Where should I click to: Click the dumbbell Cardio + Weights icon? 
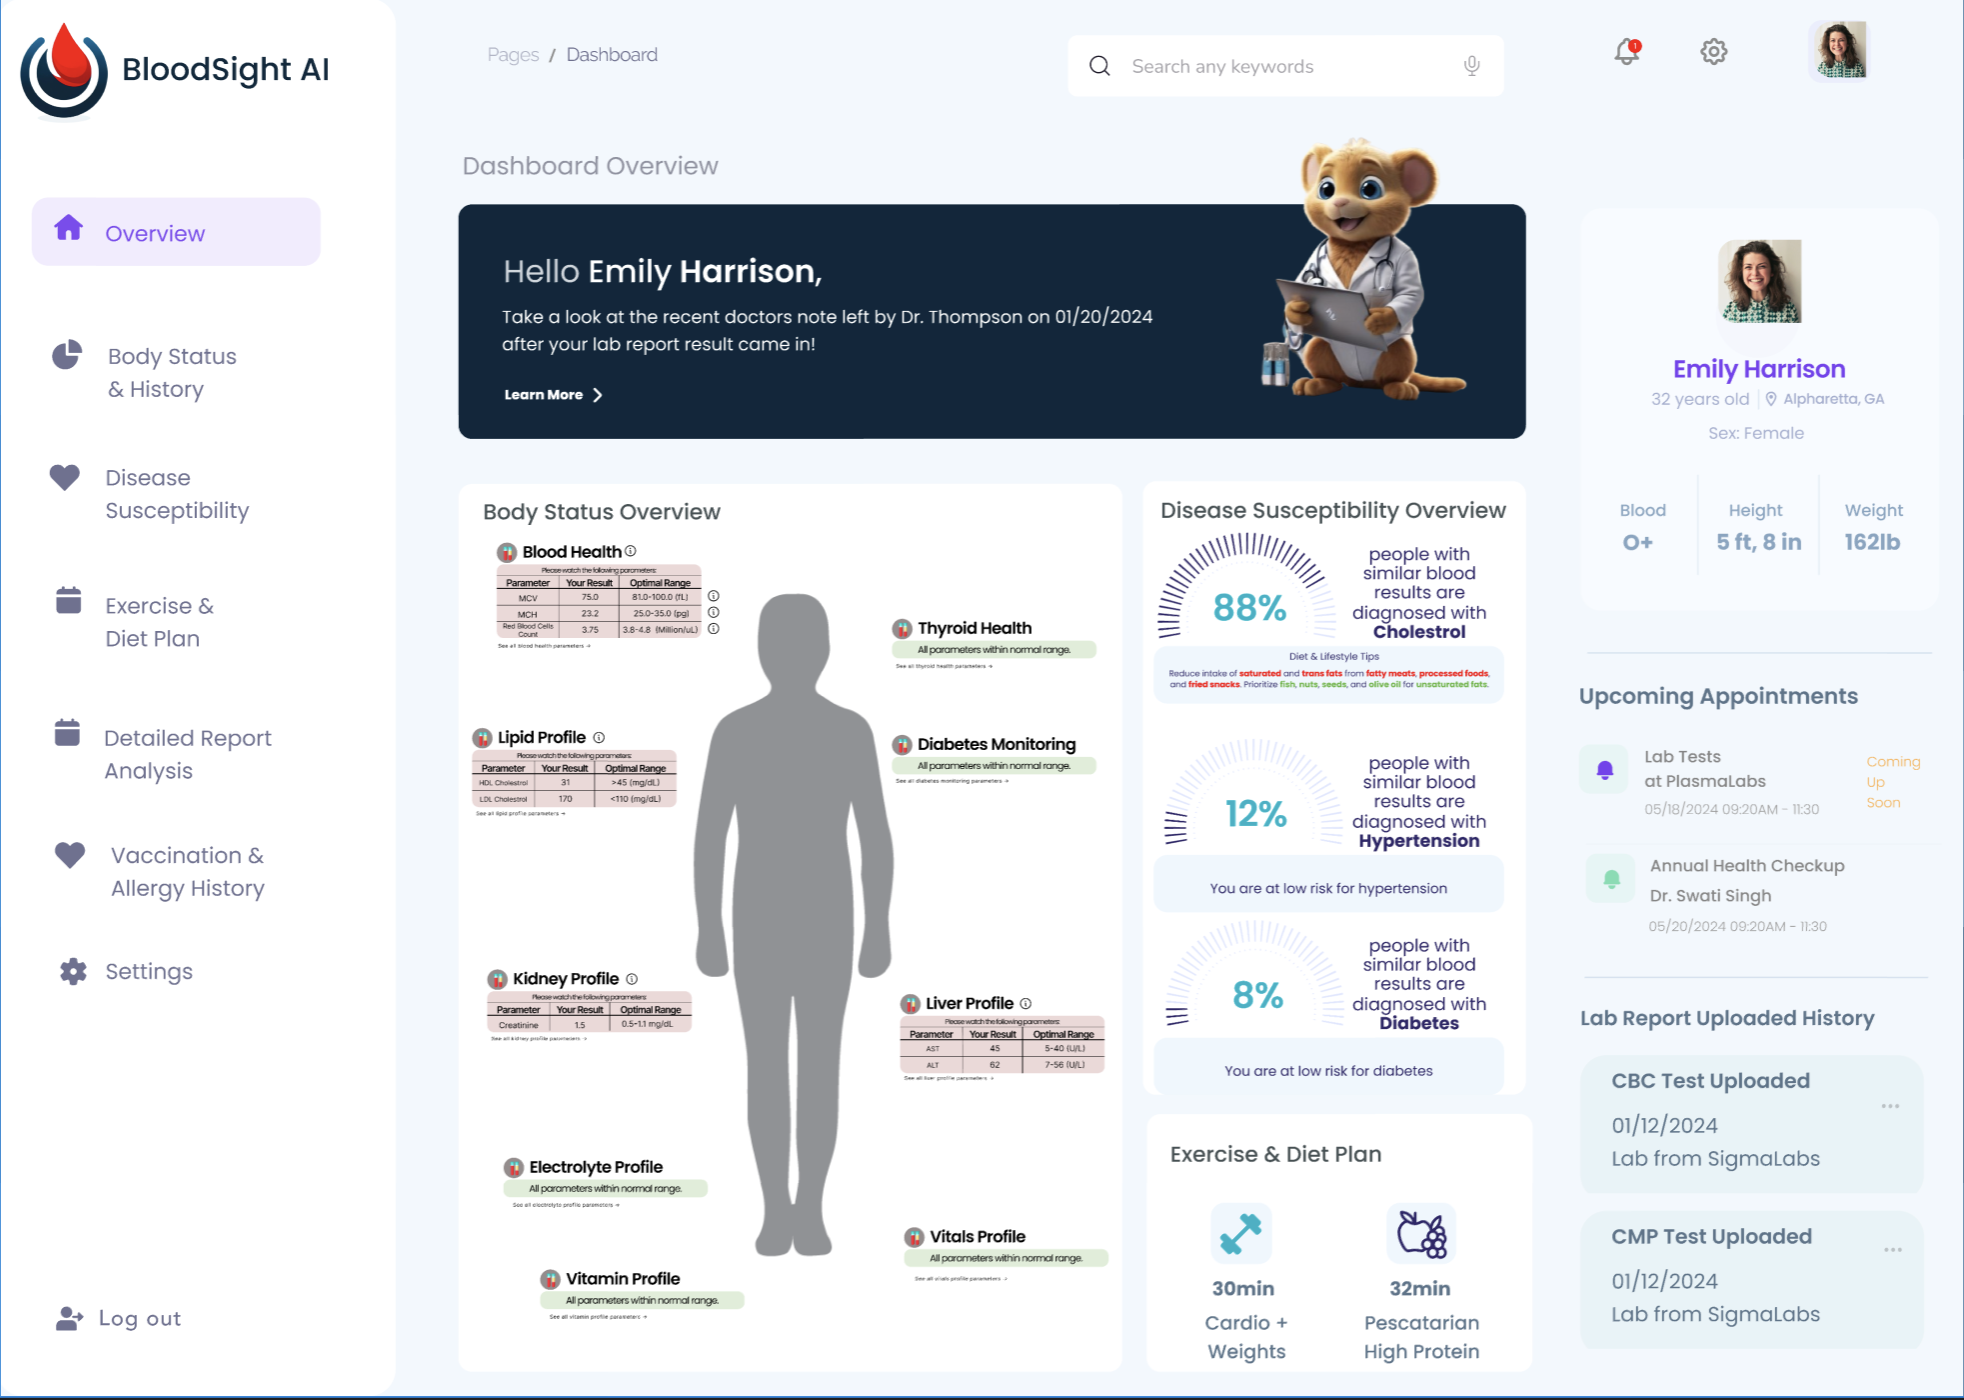click(1241, 1233)
